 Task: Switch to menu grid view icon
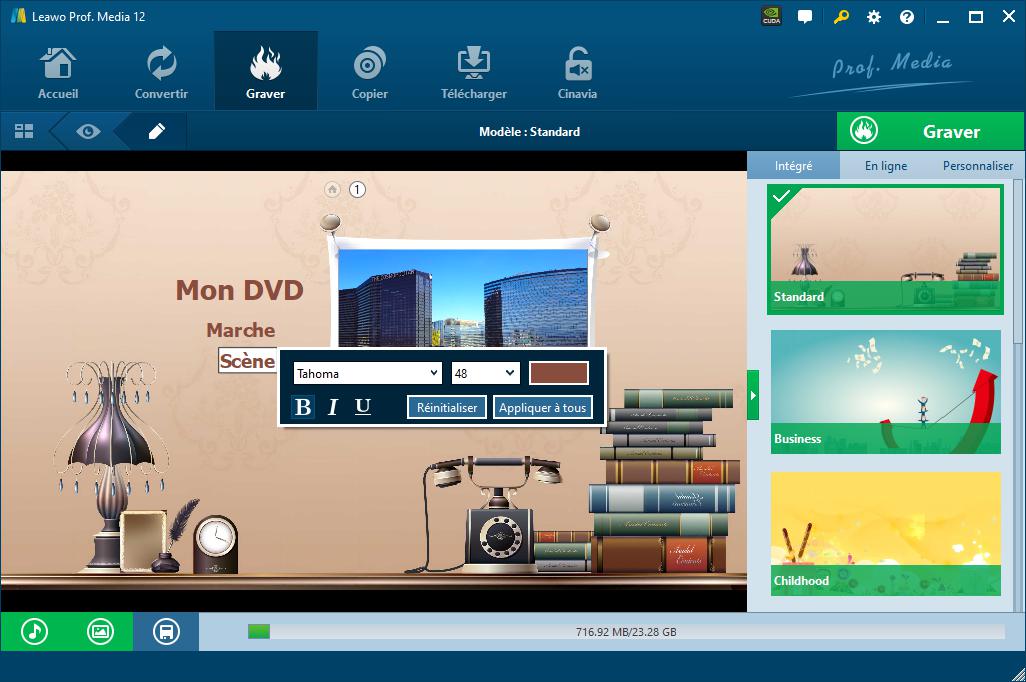(x=24, y=132)
